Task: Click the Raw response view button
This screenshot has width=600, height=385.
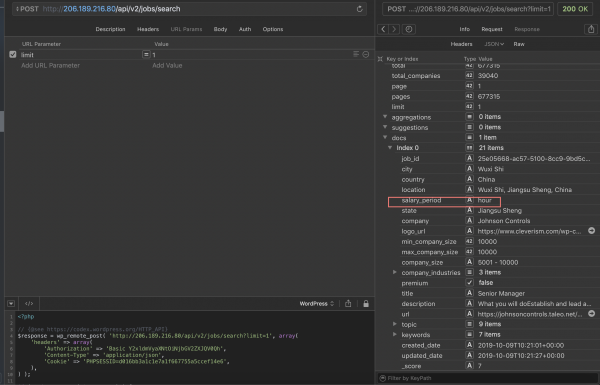Action: (x=519, y=44)
